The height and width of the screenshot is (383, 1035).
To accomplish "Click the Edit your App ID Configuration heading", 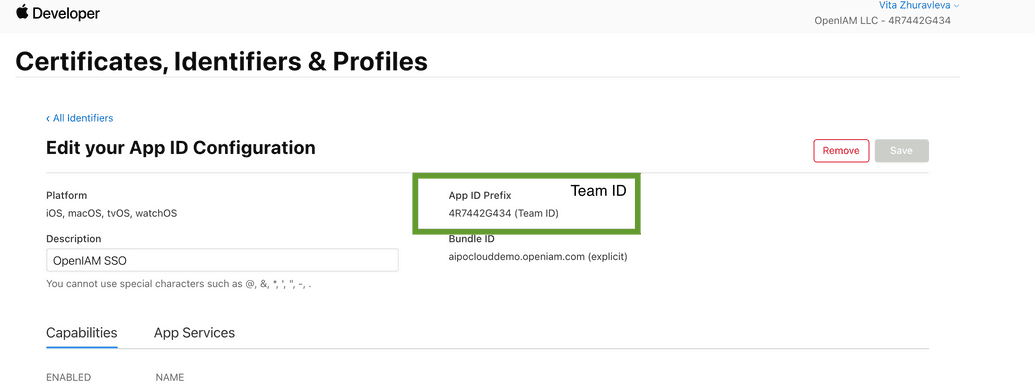I will tap(180, 147).
